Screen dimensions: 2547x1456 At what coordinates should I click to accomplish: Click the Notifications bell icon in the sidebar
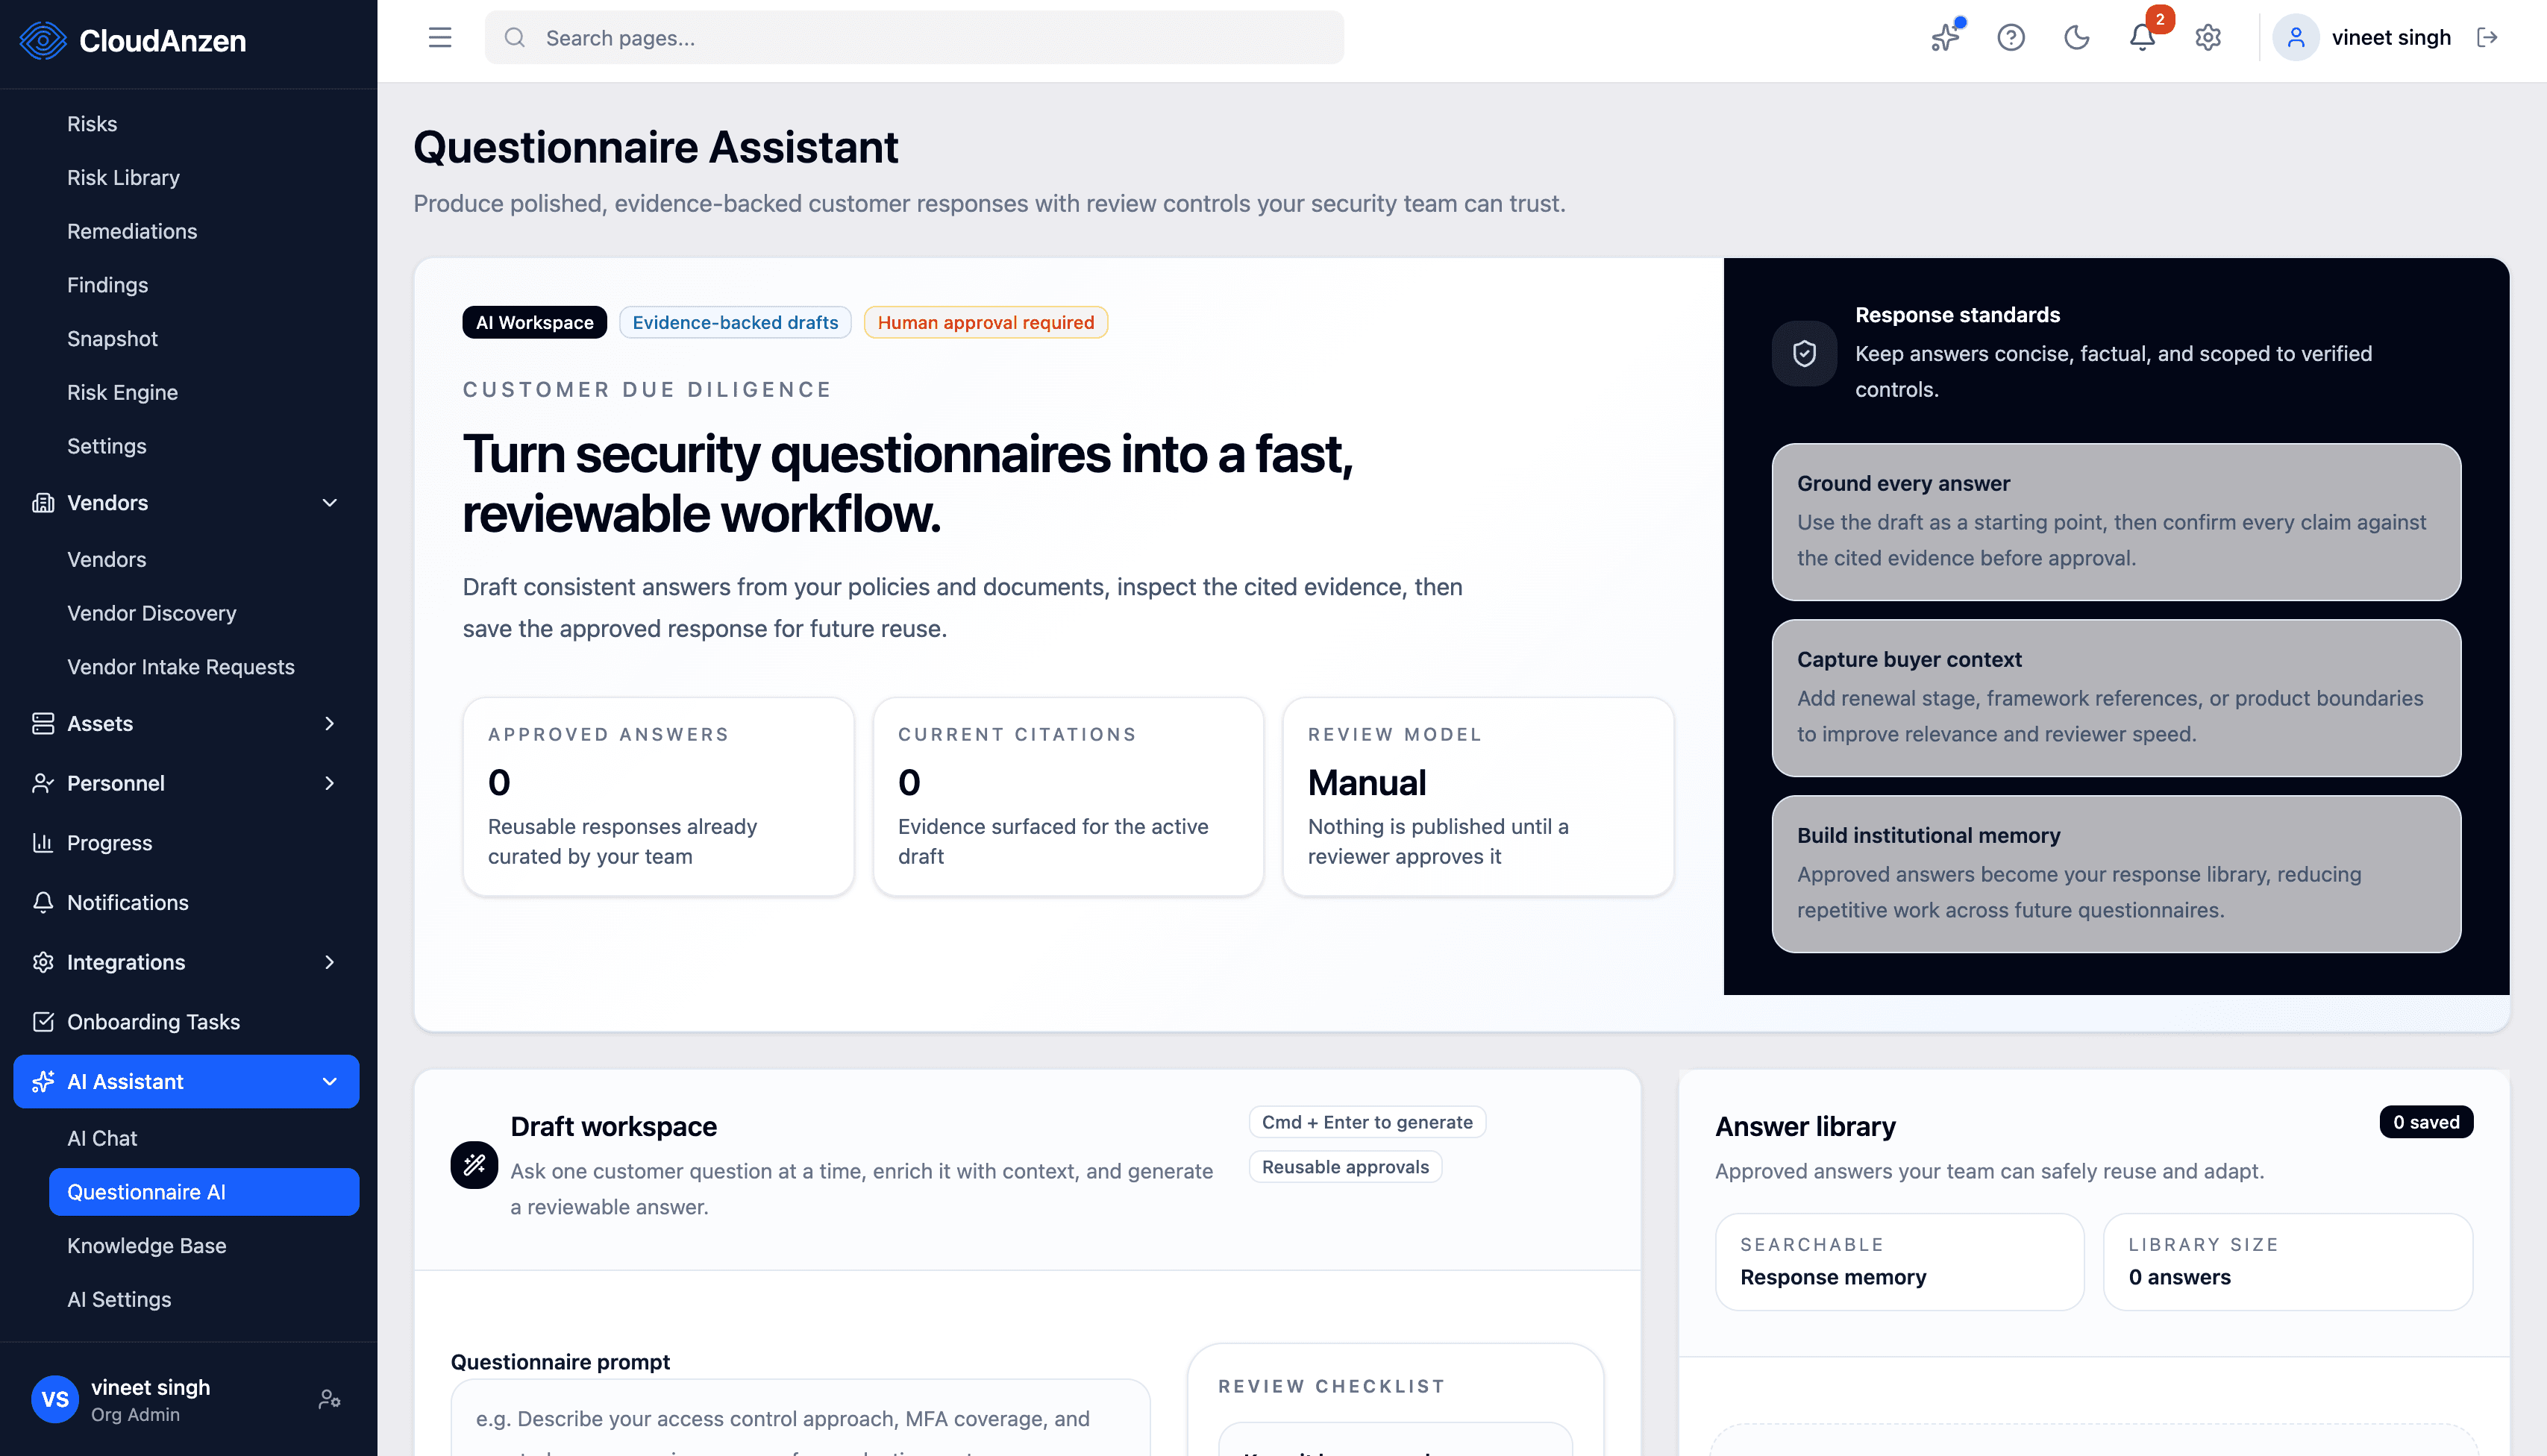pos(43,902)
